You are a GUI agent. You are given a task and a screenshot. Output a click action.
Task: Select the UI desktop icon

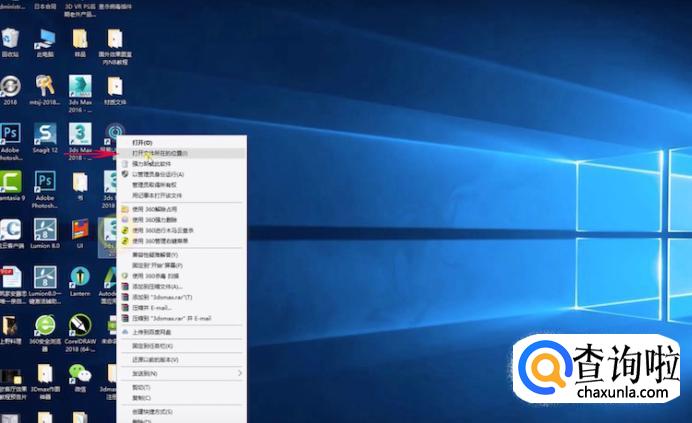tap(80, 234)
